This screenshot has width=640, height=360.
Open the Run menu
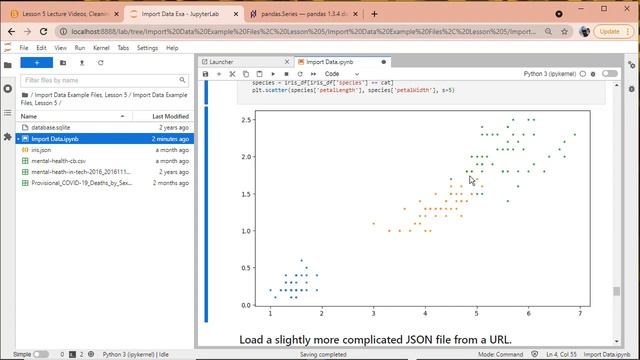80,48
